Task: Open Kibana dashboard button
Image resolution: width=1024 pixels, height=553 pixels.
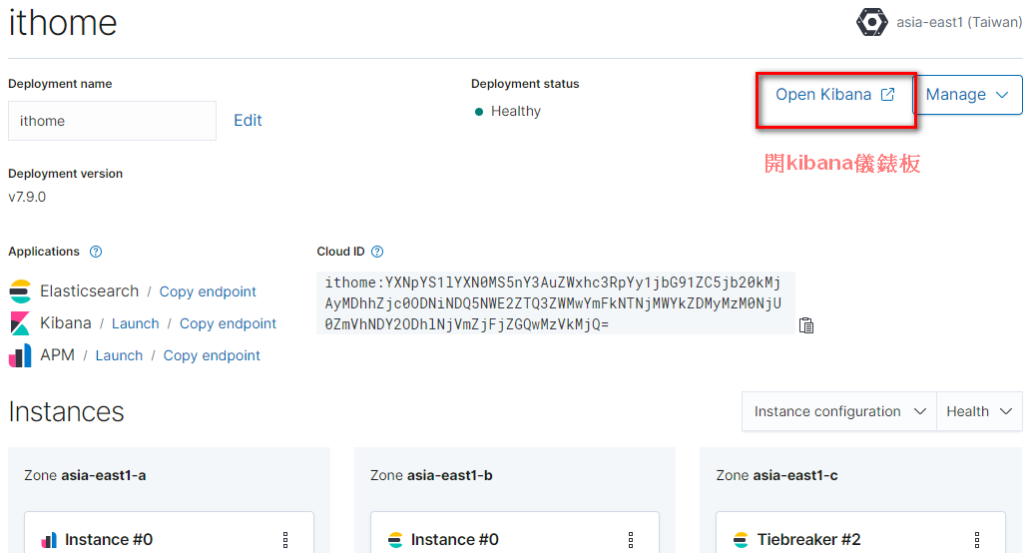Action: 835,95
